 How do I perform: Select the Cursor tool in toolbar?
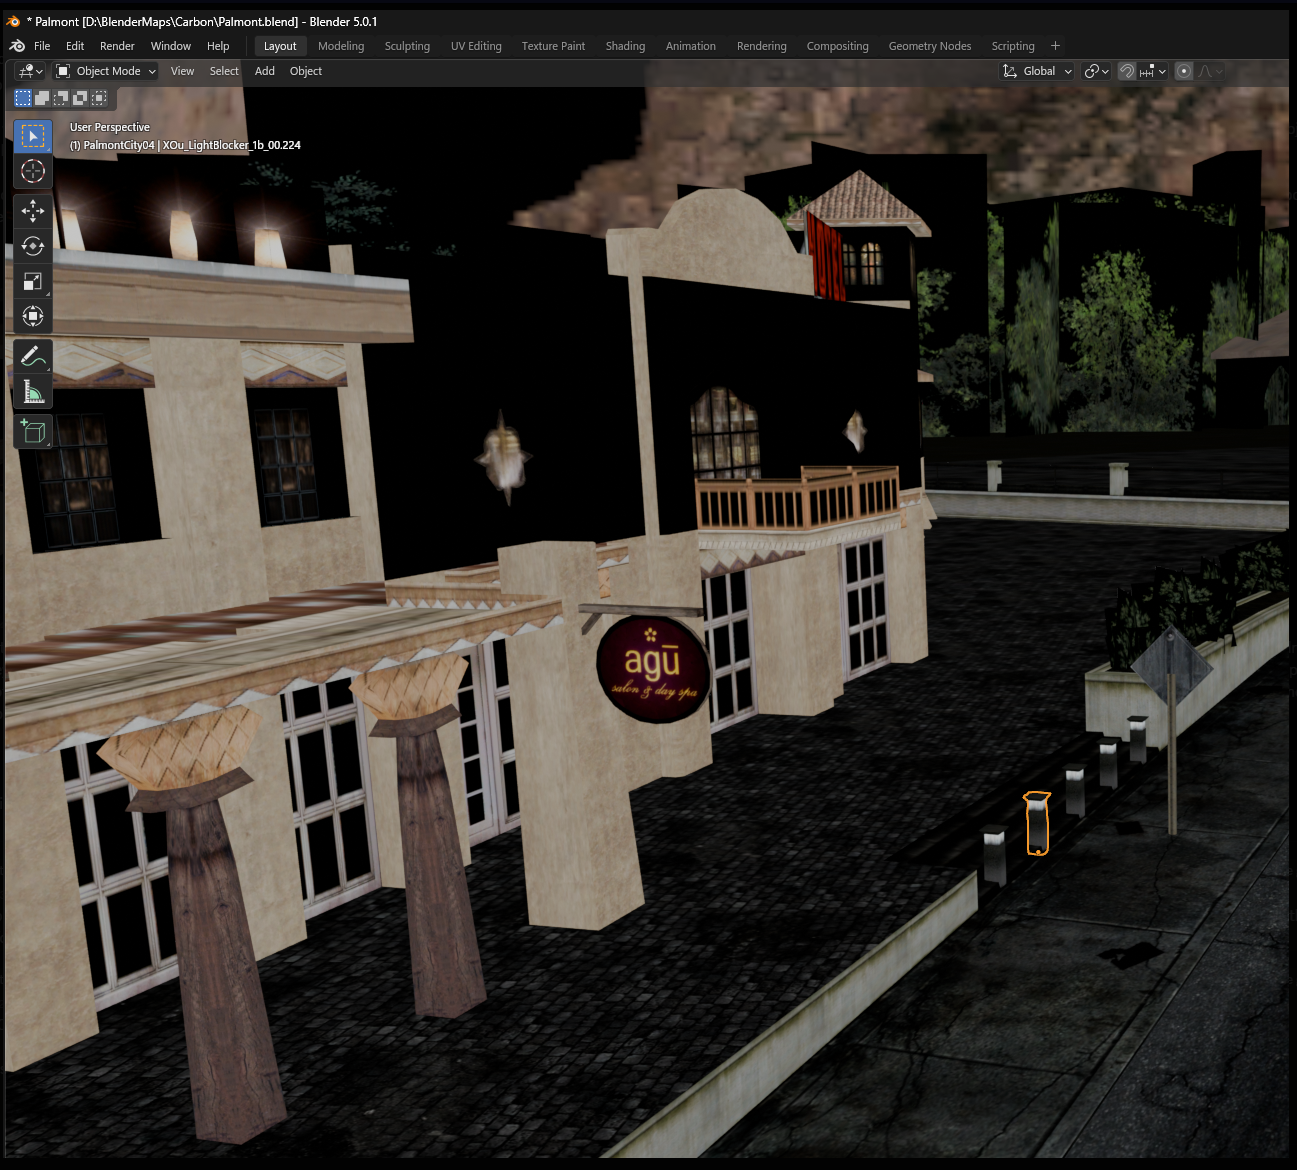[x=33, y=171]
